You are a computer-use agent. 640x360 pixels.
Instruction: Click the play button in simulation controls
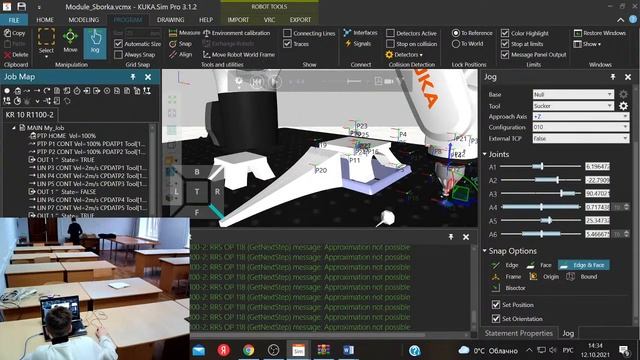(x=276, y=82)
